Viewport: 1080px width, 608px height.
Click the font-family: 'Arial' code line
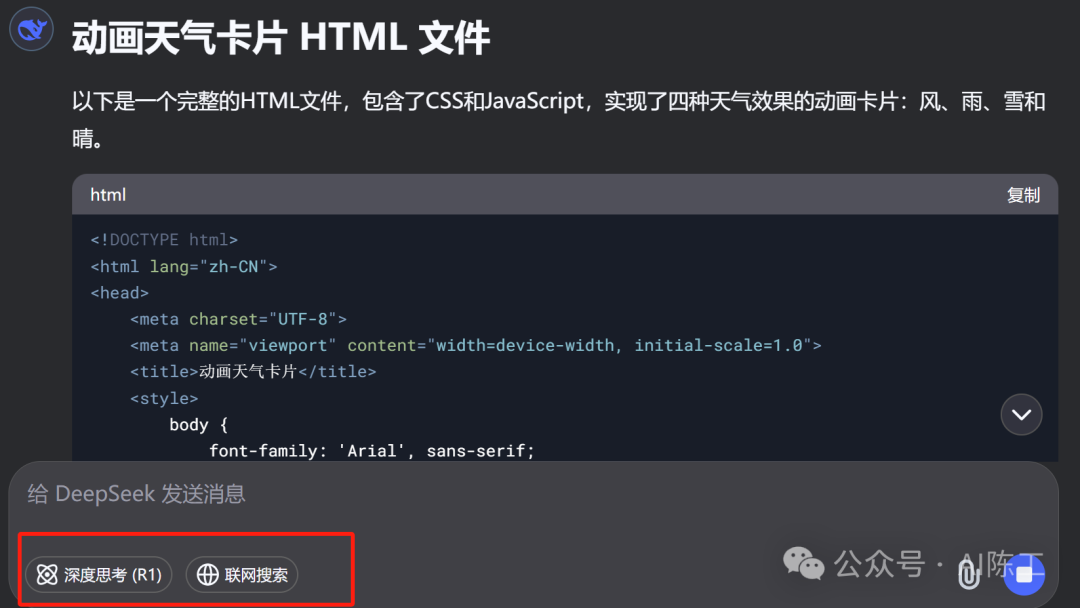pos(372,450)
